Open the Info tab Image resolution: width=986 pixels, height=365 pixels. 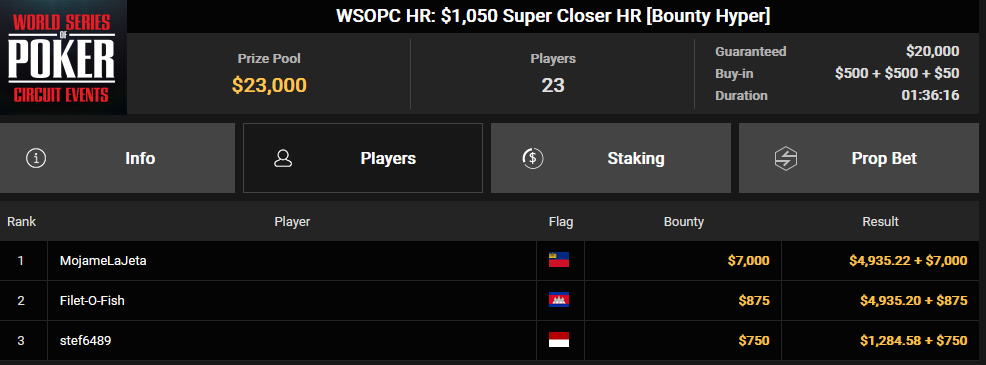117,158
